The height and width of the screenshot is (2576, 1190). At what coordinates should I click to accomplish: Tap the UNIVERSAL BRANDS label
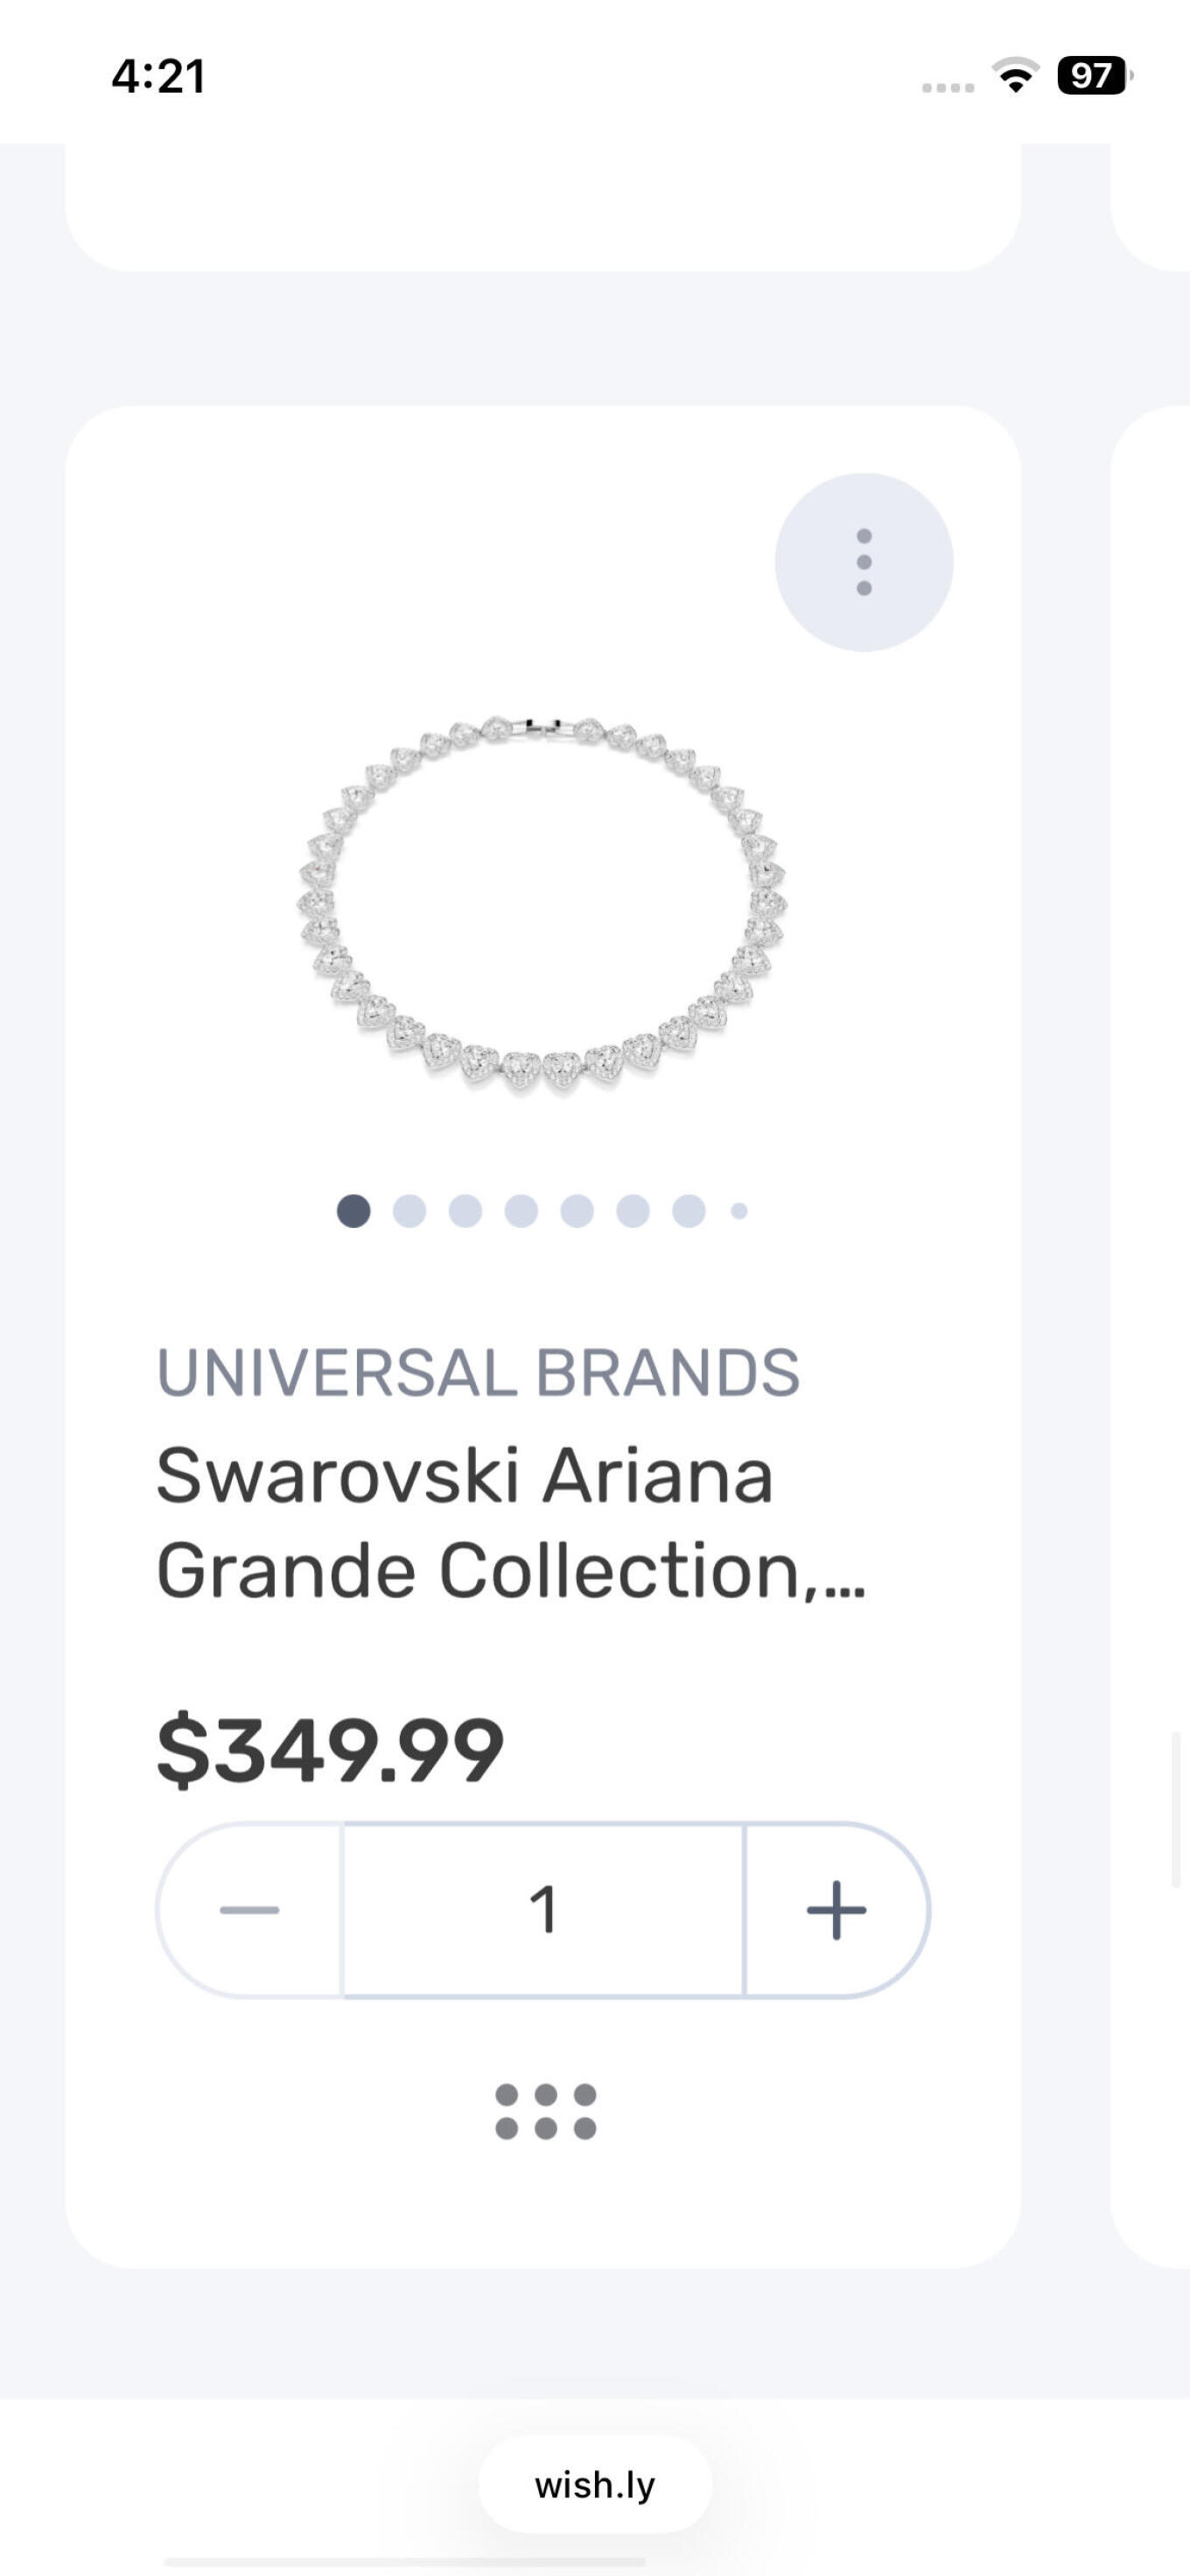point(478,1372)
